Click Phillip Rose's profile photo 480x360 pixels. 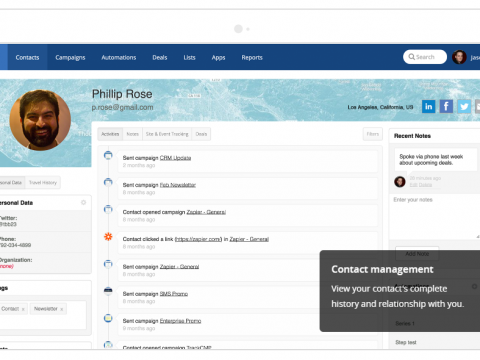40,120
